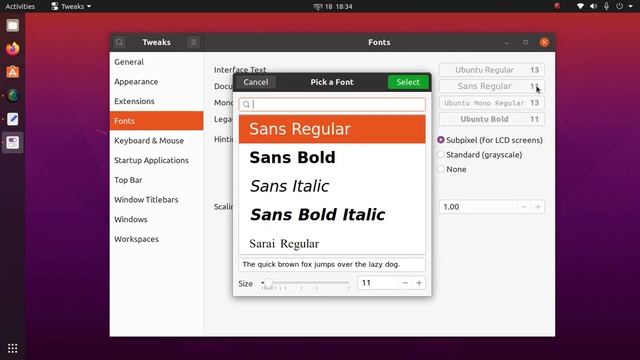The width and height of the screenshot is (640, 360).
Task: Click the scaling factor 1.00 field
Action: click(x=478, y=207)
